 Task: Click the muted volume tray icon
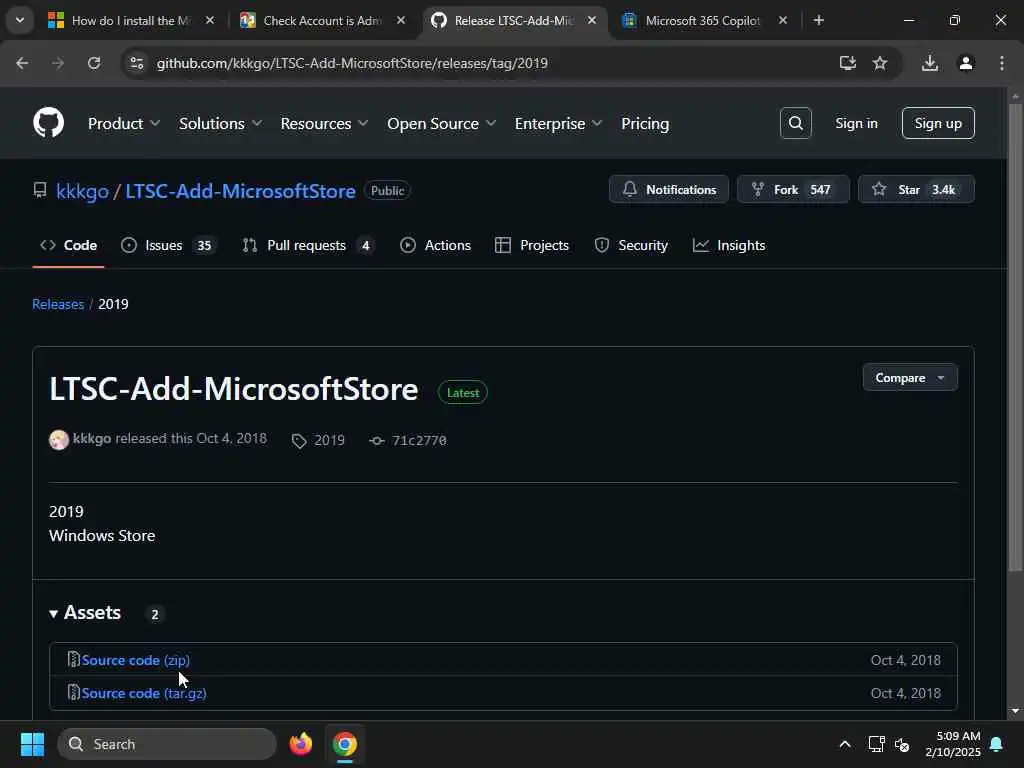click(x=902, y=744)
